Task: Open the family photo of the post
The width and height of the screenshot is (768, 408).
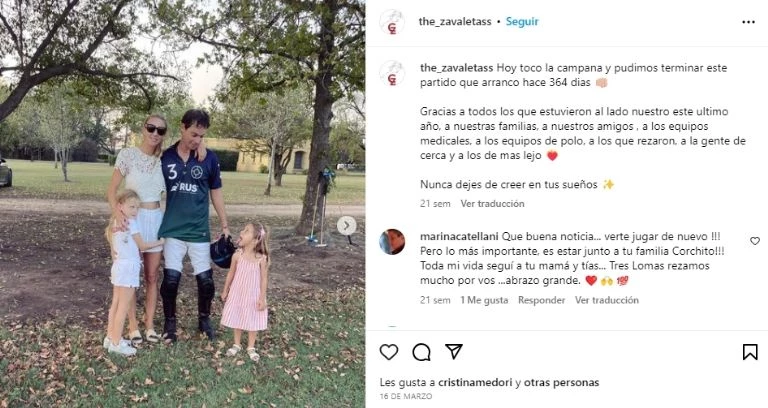Action: tap(182, 204)
